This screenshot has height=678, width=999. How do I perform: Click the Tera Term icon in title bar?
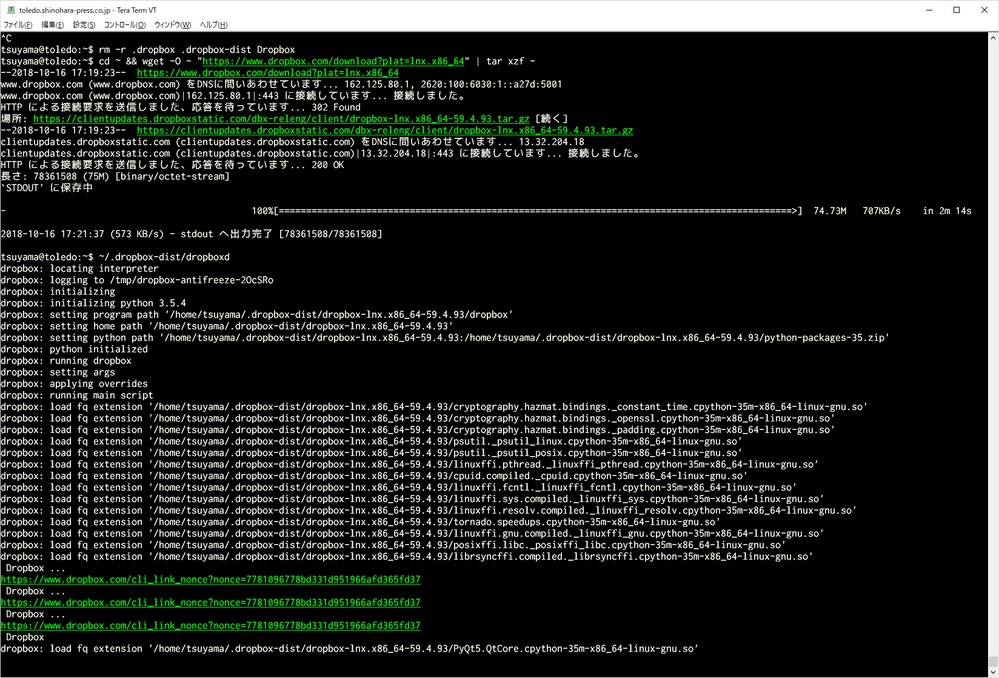pyautogui.click(x=10, y=10)
